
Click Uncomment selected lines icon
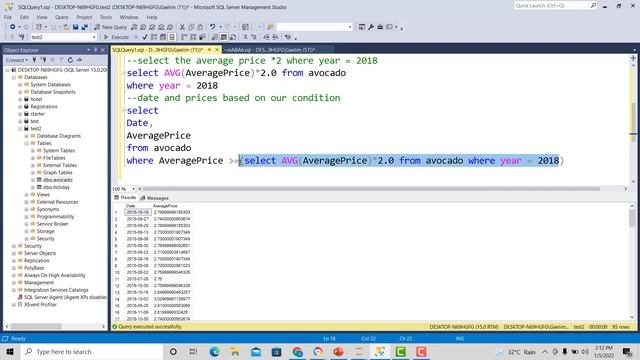point(253,37)
